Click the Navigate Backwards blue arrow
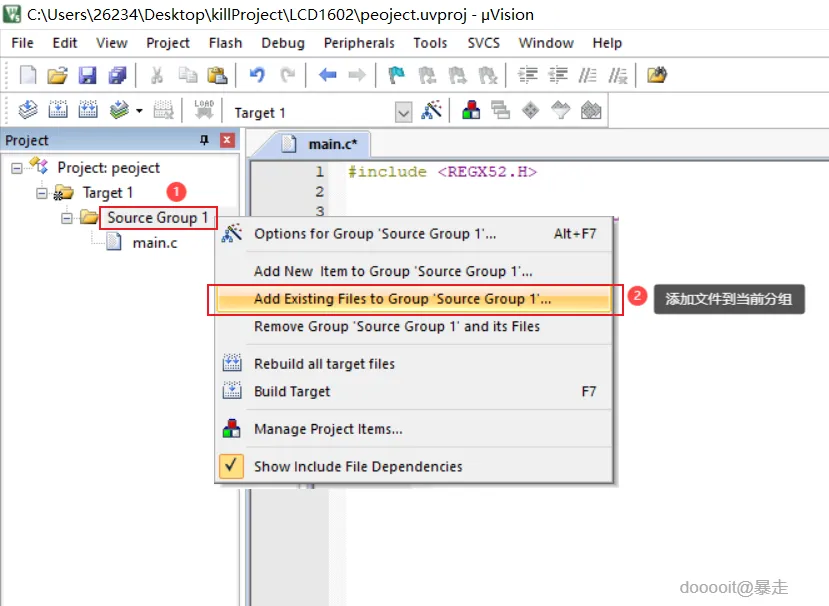 tap(328, 75)
